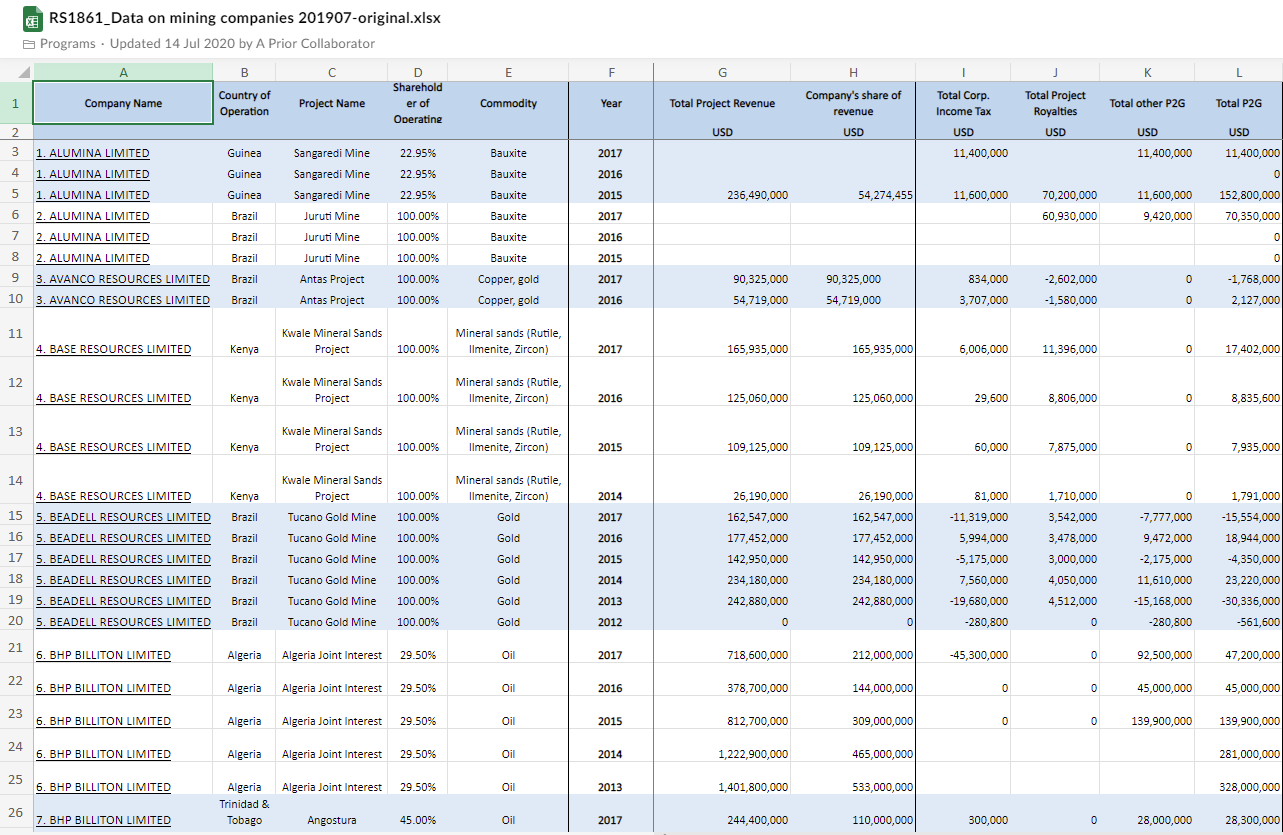Click the Company Name header cell
The width and height of the screenshot is (1283, 835).
coord(123,103)
